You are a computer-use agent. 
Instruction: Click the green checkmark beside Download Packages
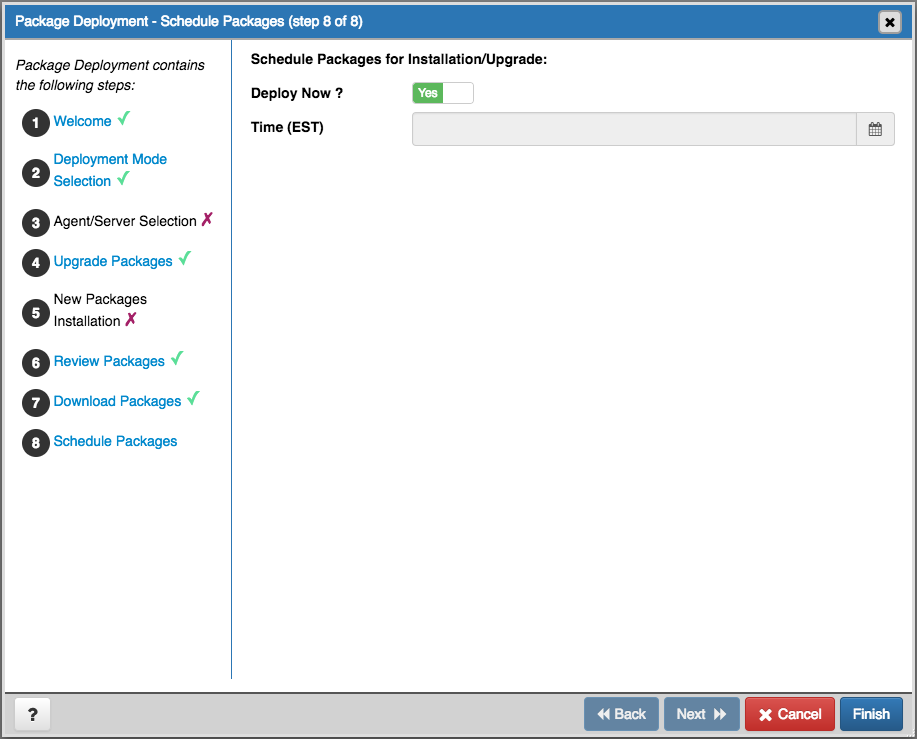[194, 398]
